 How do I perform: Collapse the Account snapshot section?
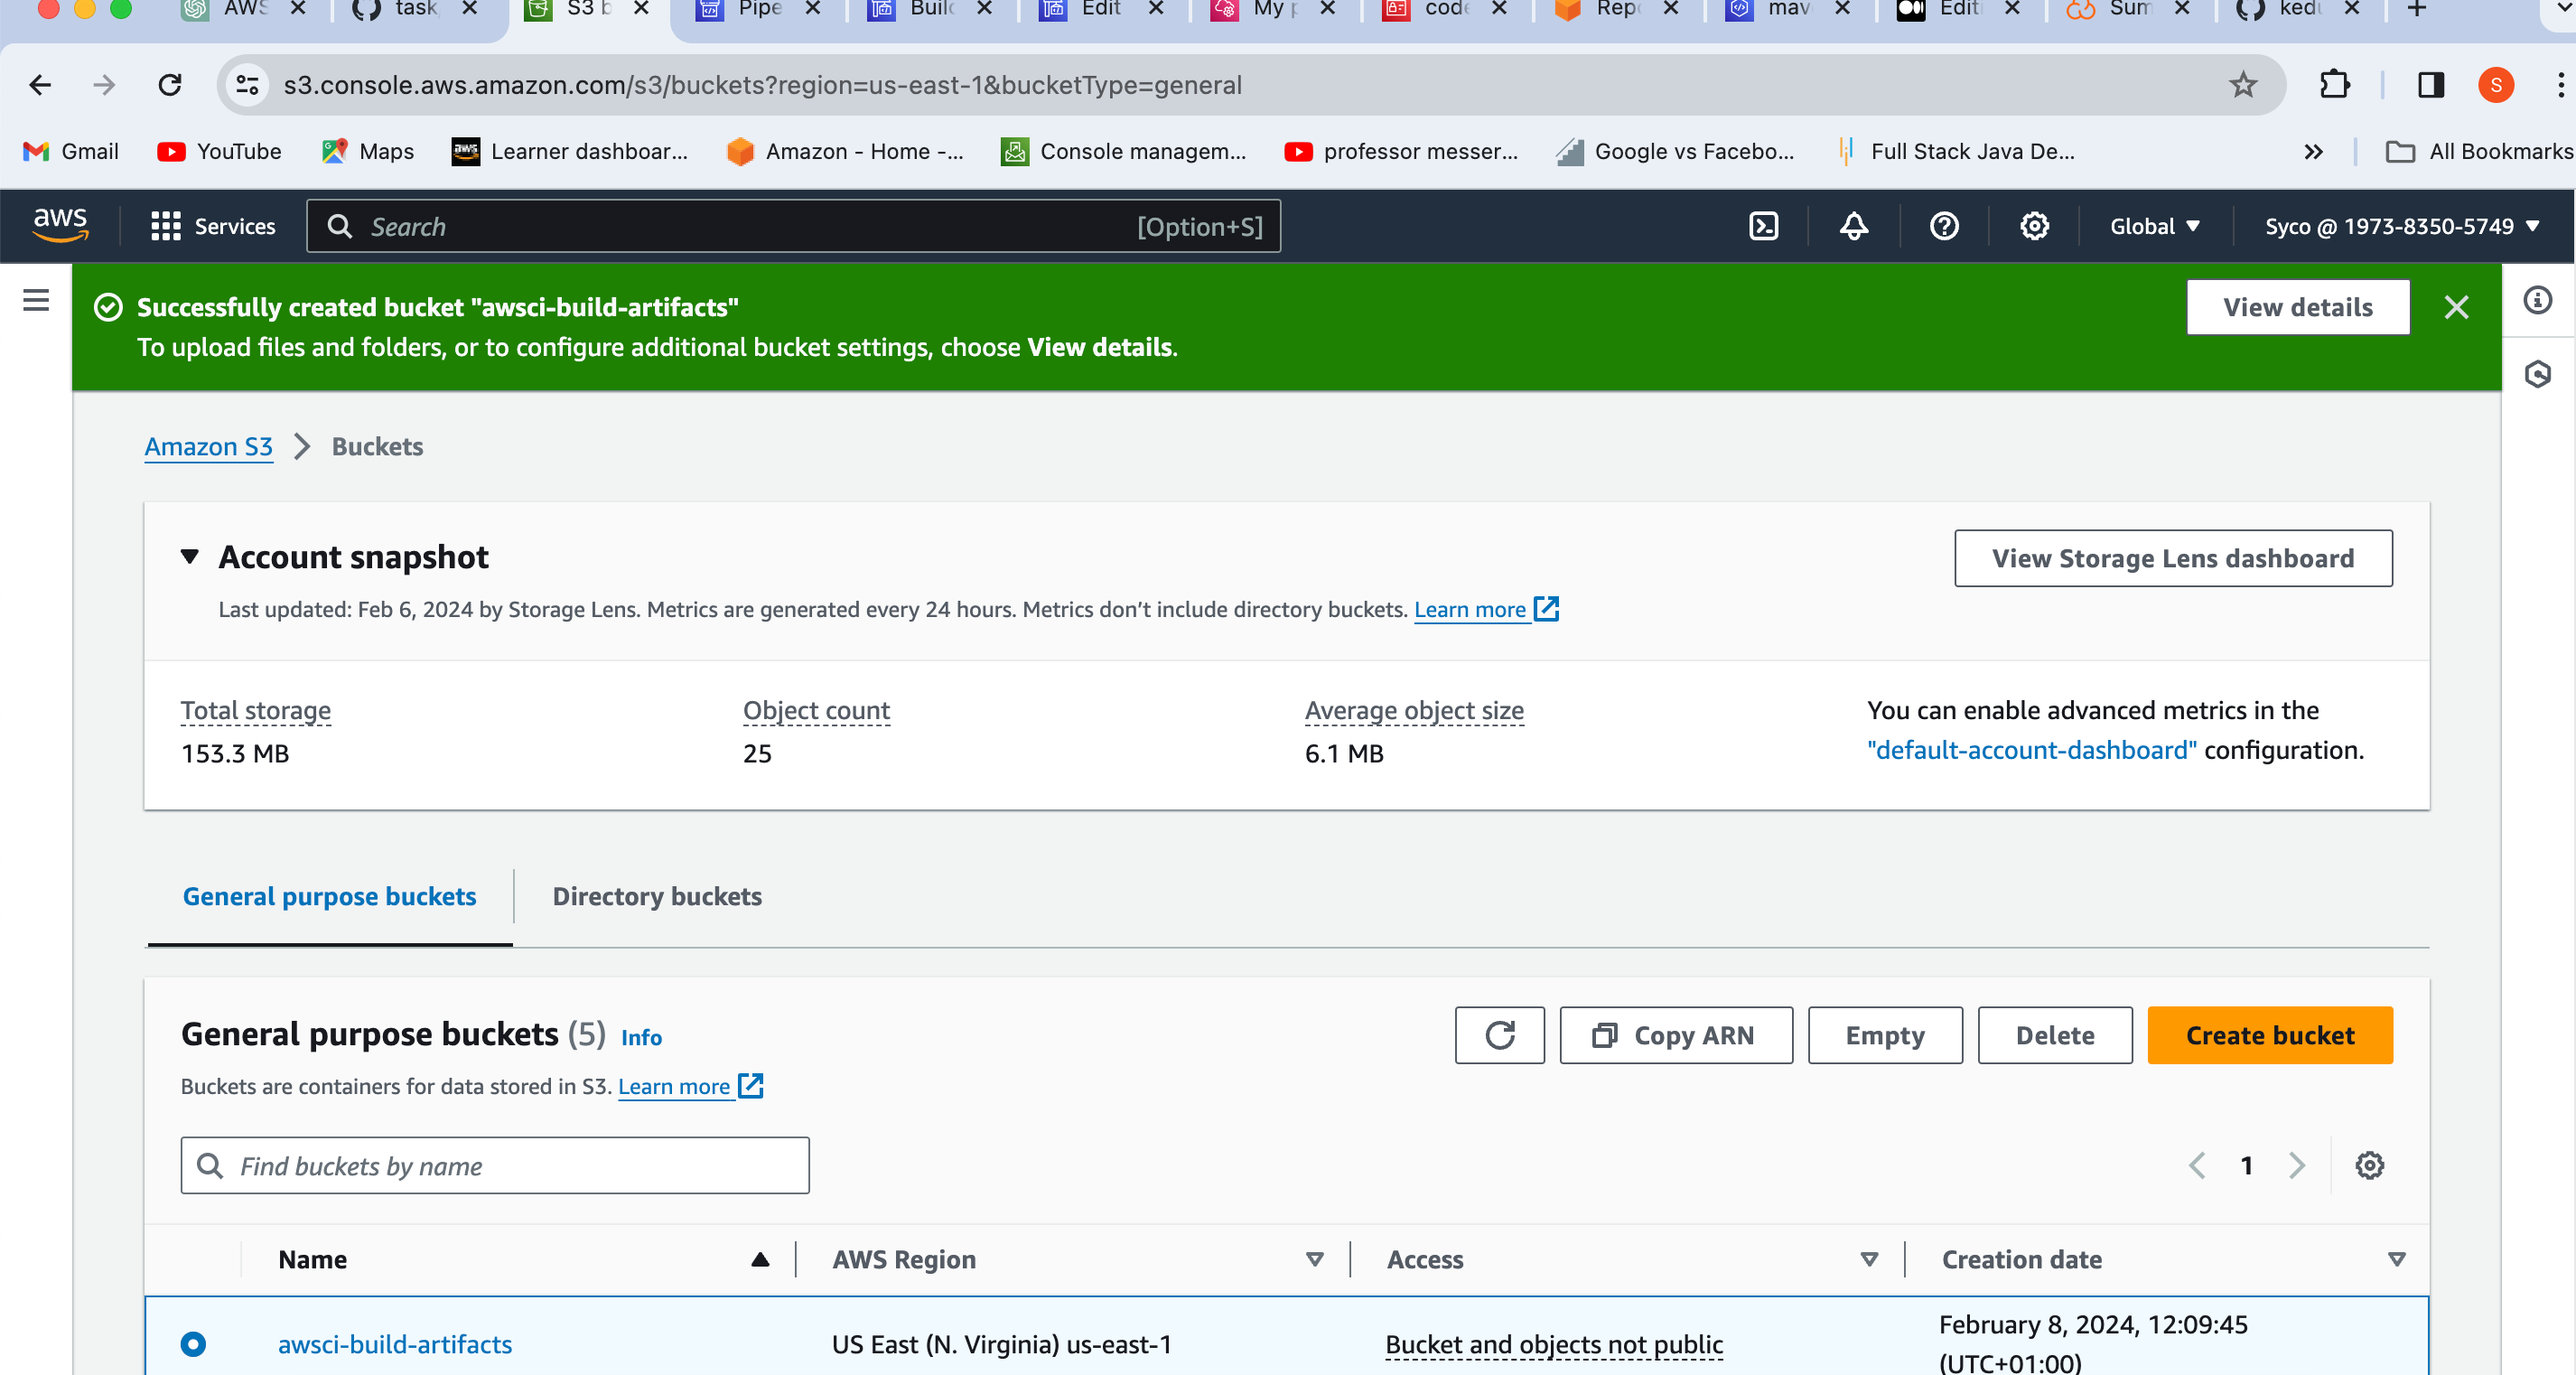pyautogui.click(x=190, y=557)
